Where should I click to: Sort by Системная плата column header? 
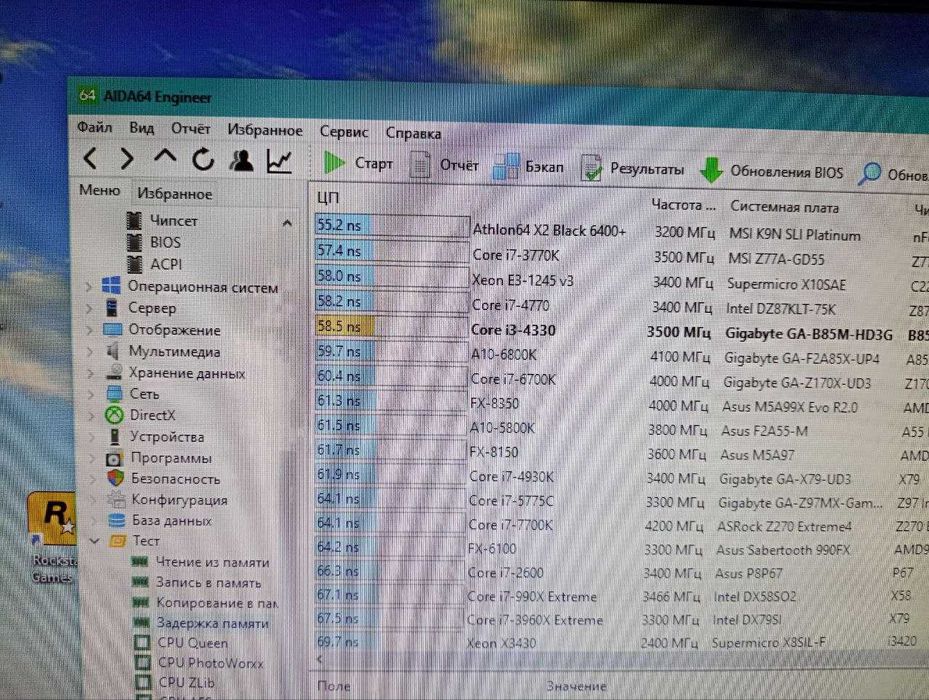click(784, 207)
